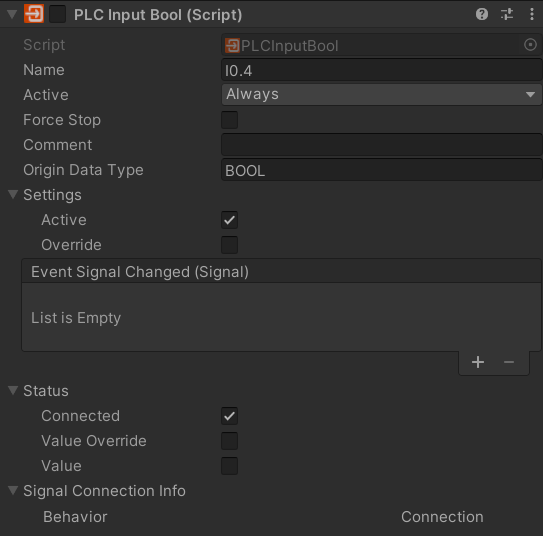Click the orange PLC Input Bool script icon
543x536 pixels.
coord(34,14)
